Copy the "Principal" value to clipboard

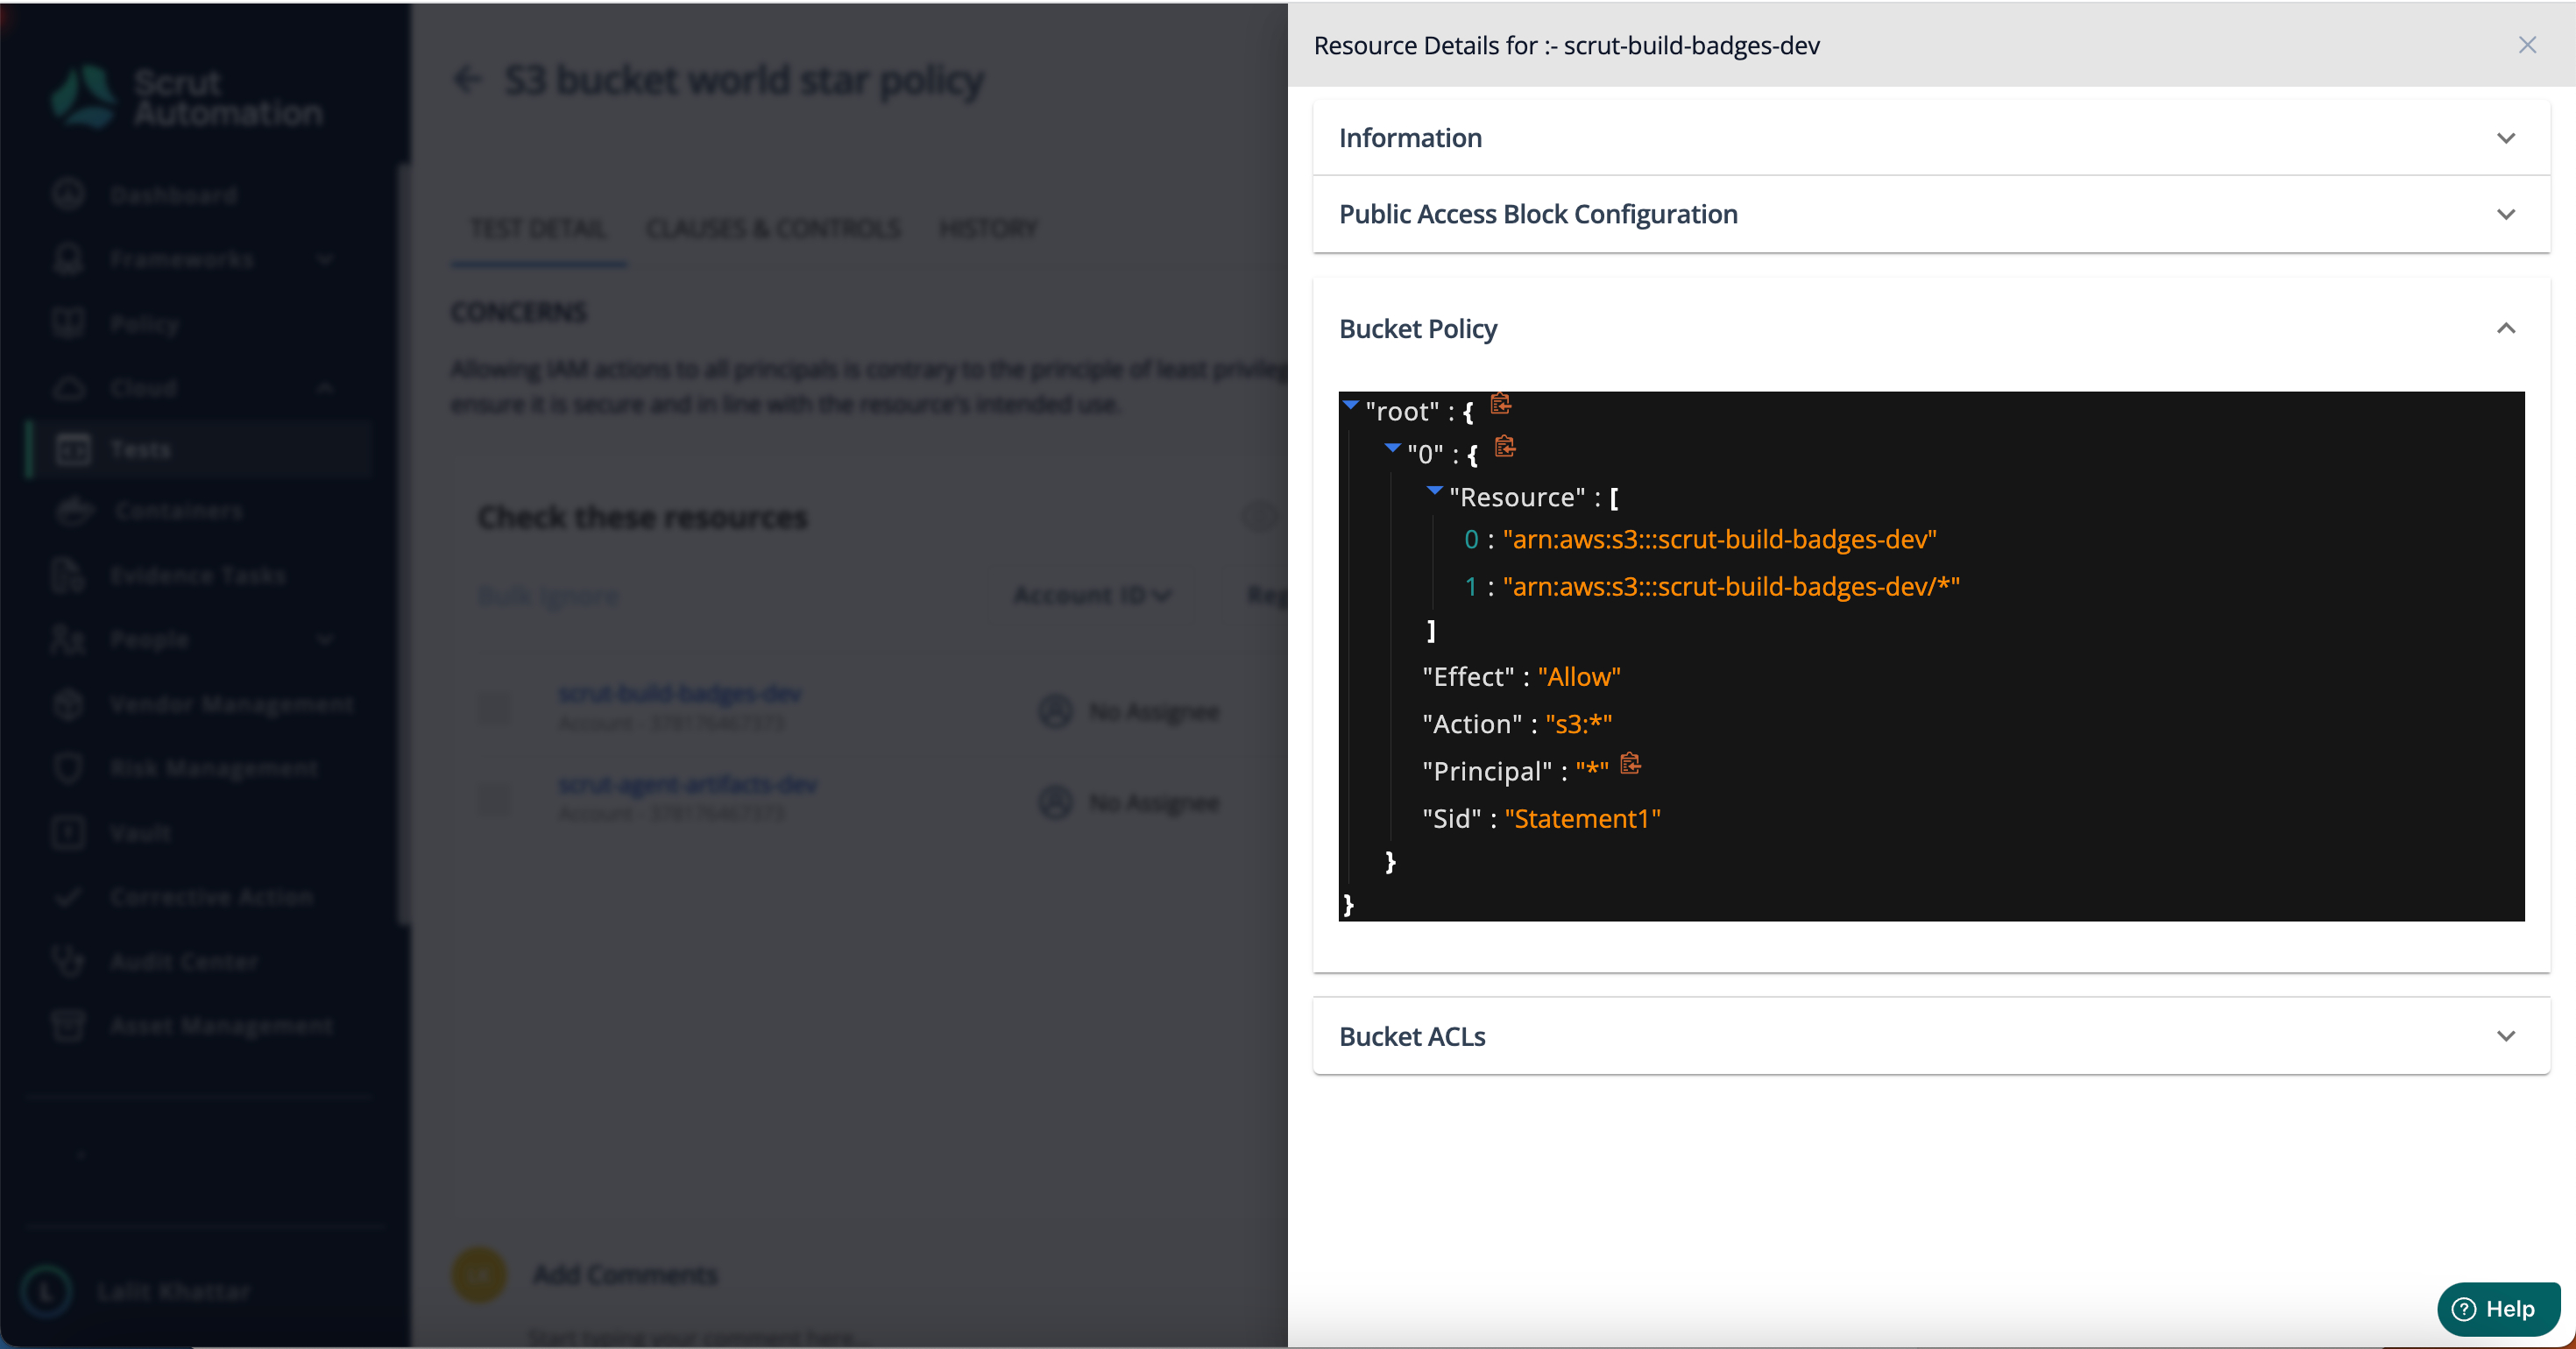(x=1630, y=764)
